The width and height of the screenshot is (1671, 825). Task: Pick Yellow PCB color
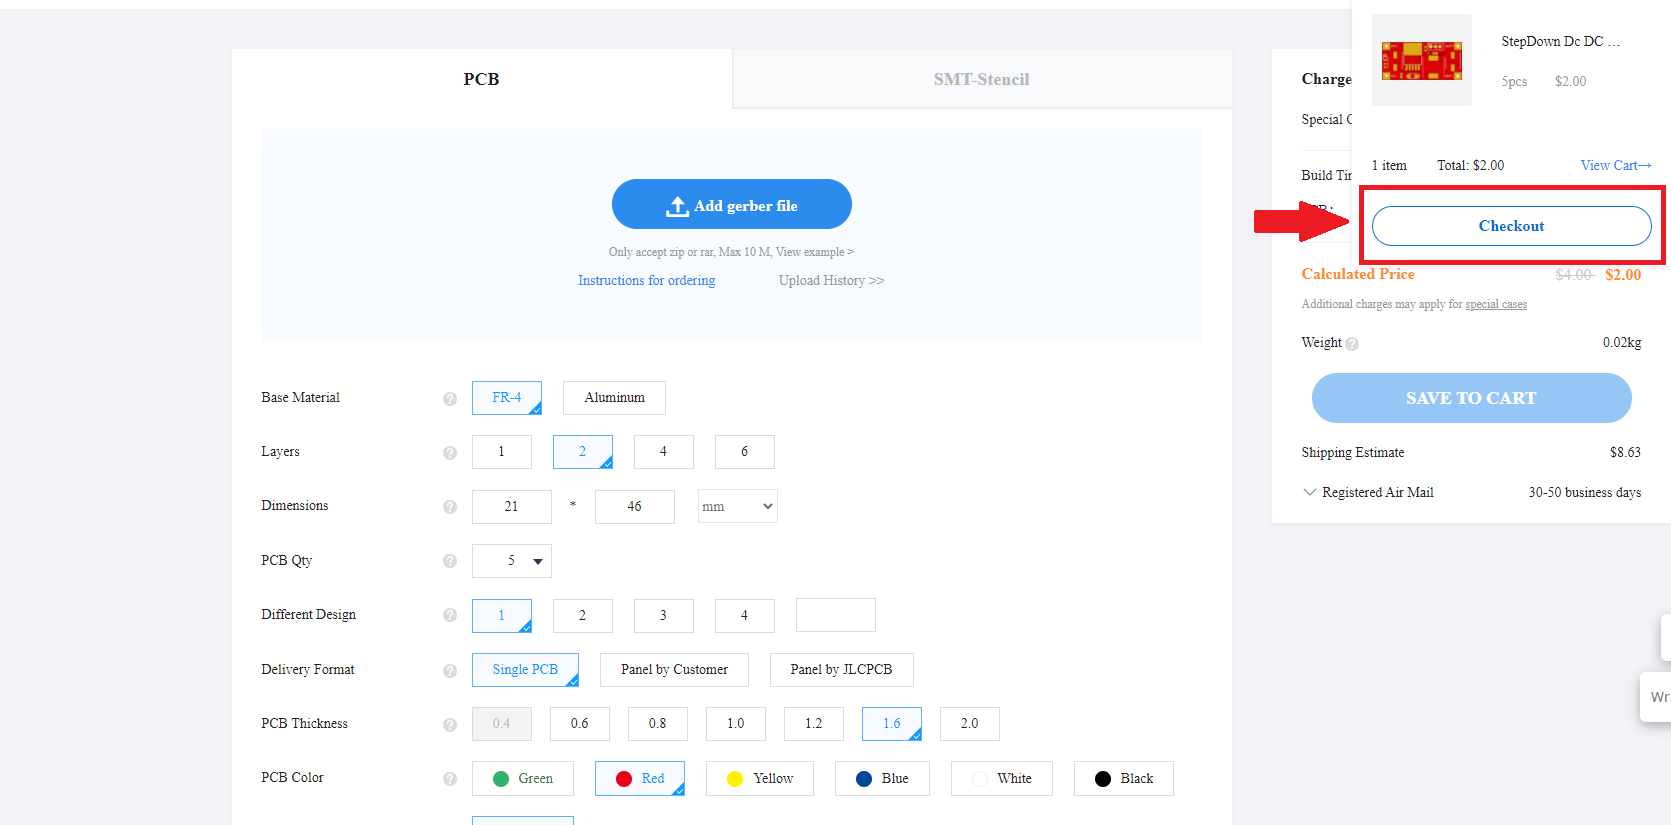(x=760, y=779)
